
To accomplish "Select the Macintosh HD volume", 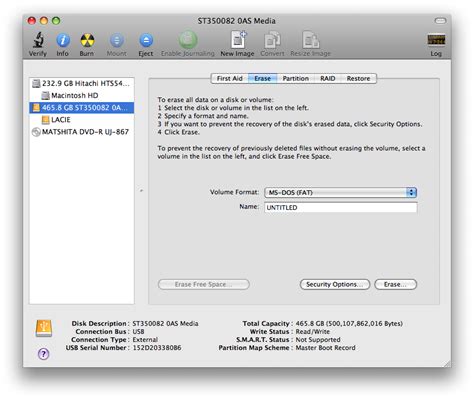I will 82,96.
